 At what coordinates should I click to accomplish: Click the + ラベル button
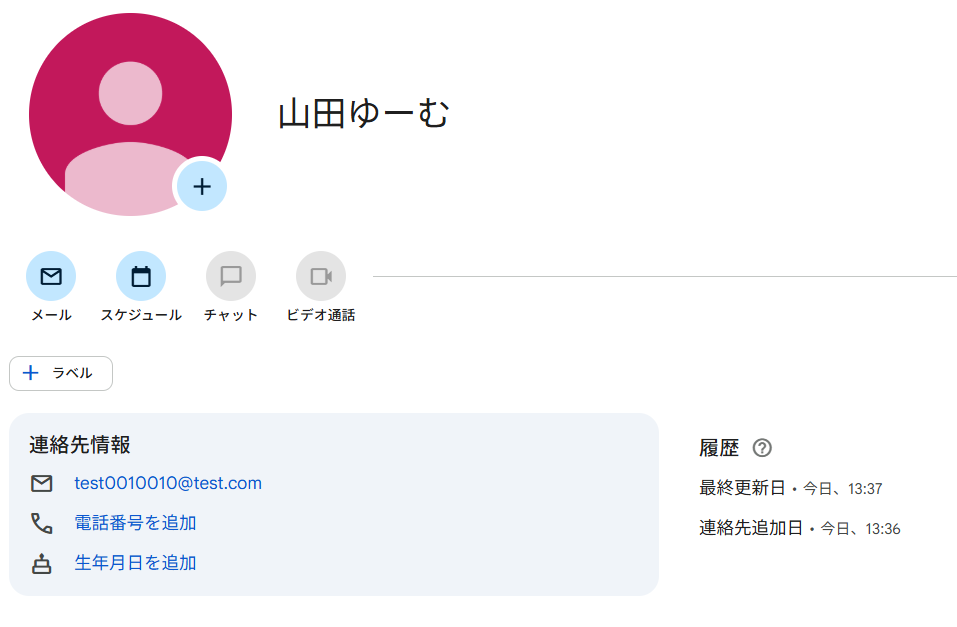(61, 373)
